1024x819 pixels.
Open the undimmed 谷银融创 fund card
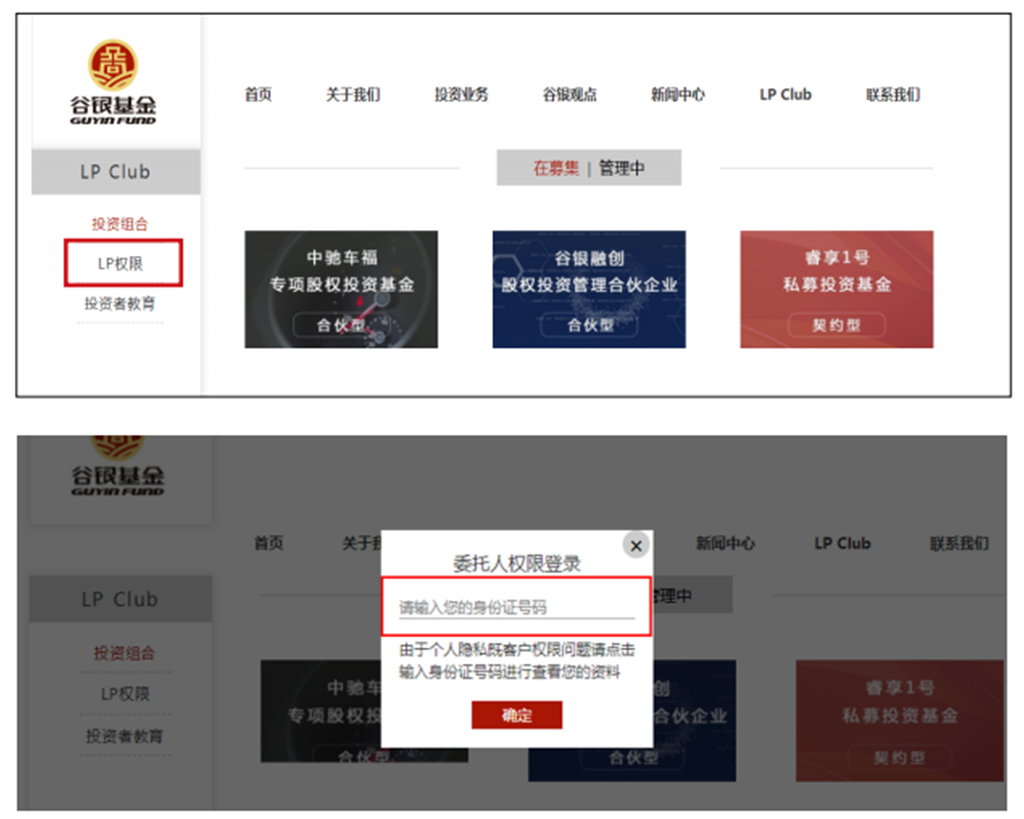point(589,289)
